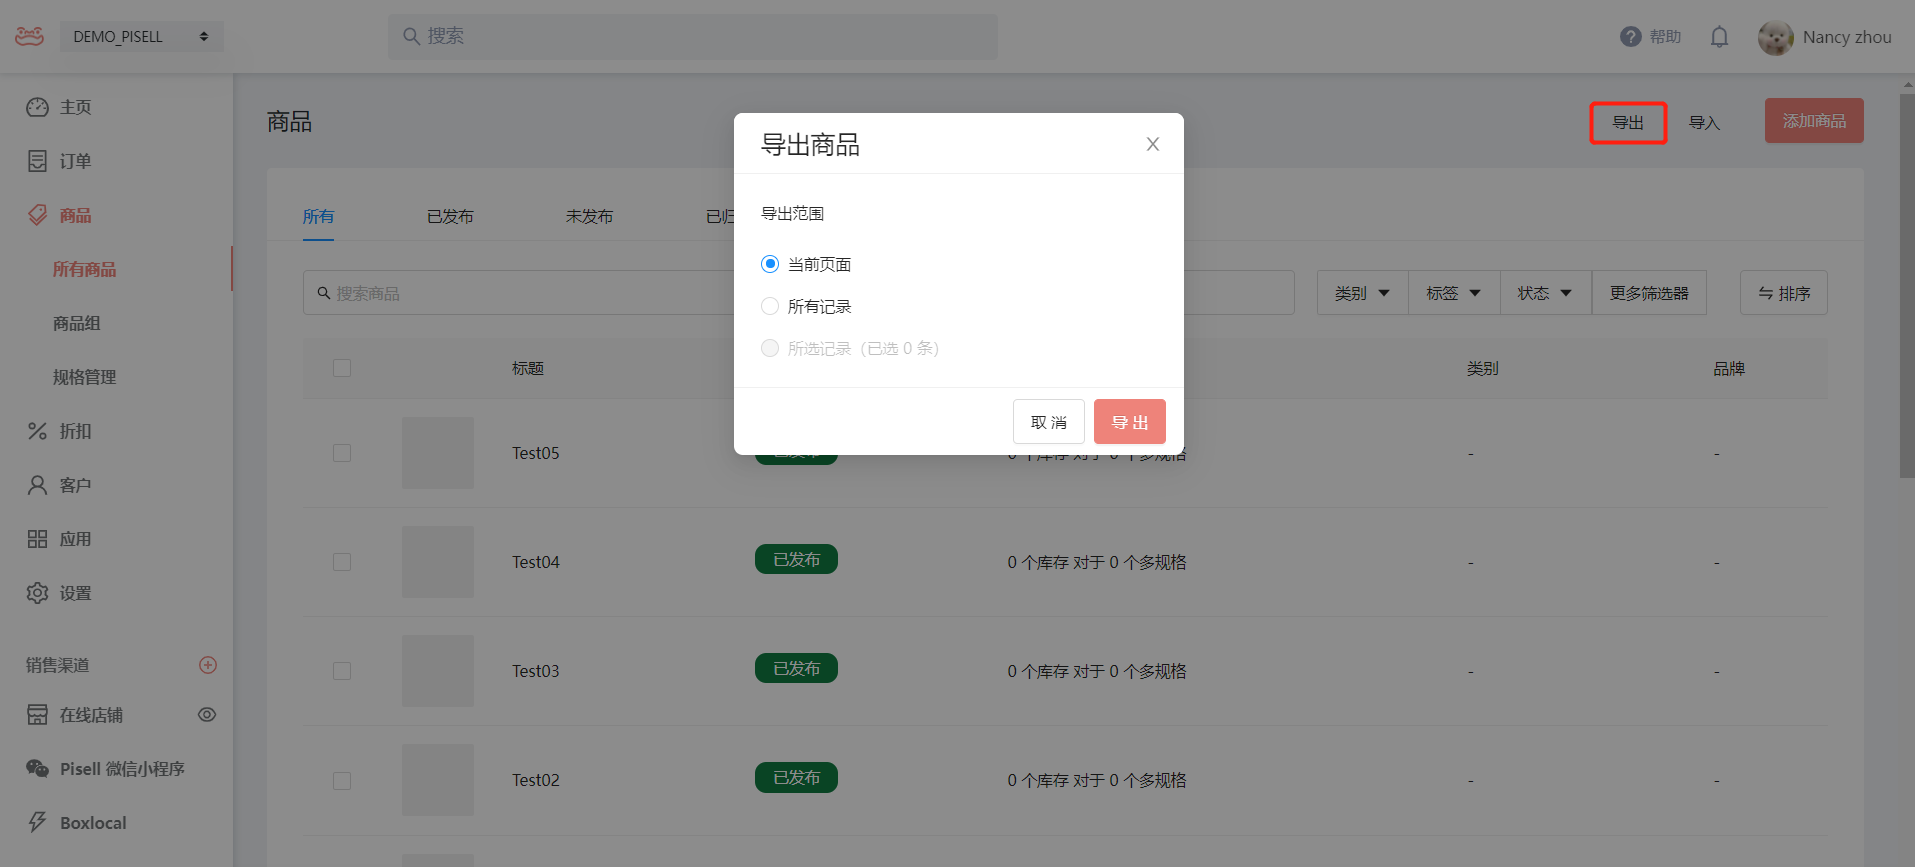Open the Test04 product thumbnail
The width and height of the screenshot is (1915, 867).
438,562
